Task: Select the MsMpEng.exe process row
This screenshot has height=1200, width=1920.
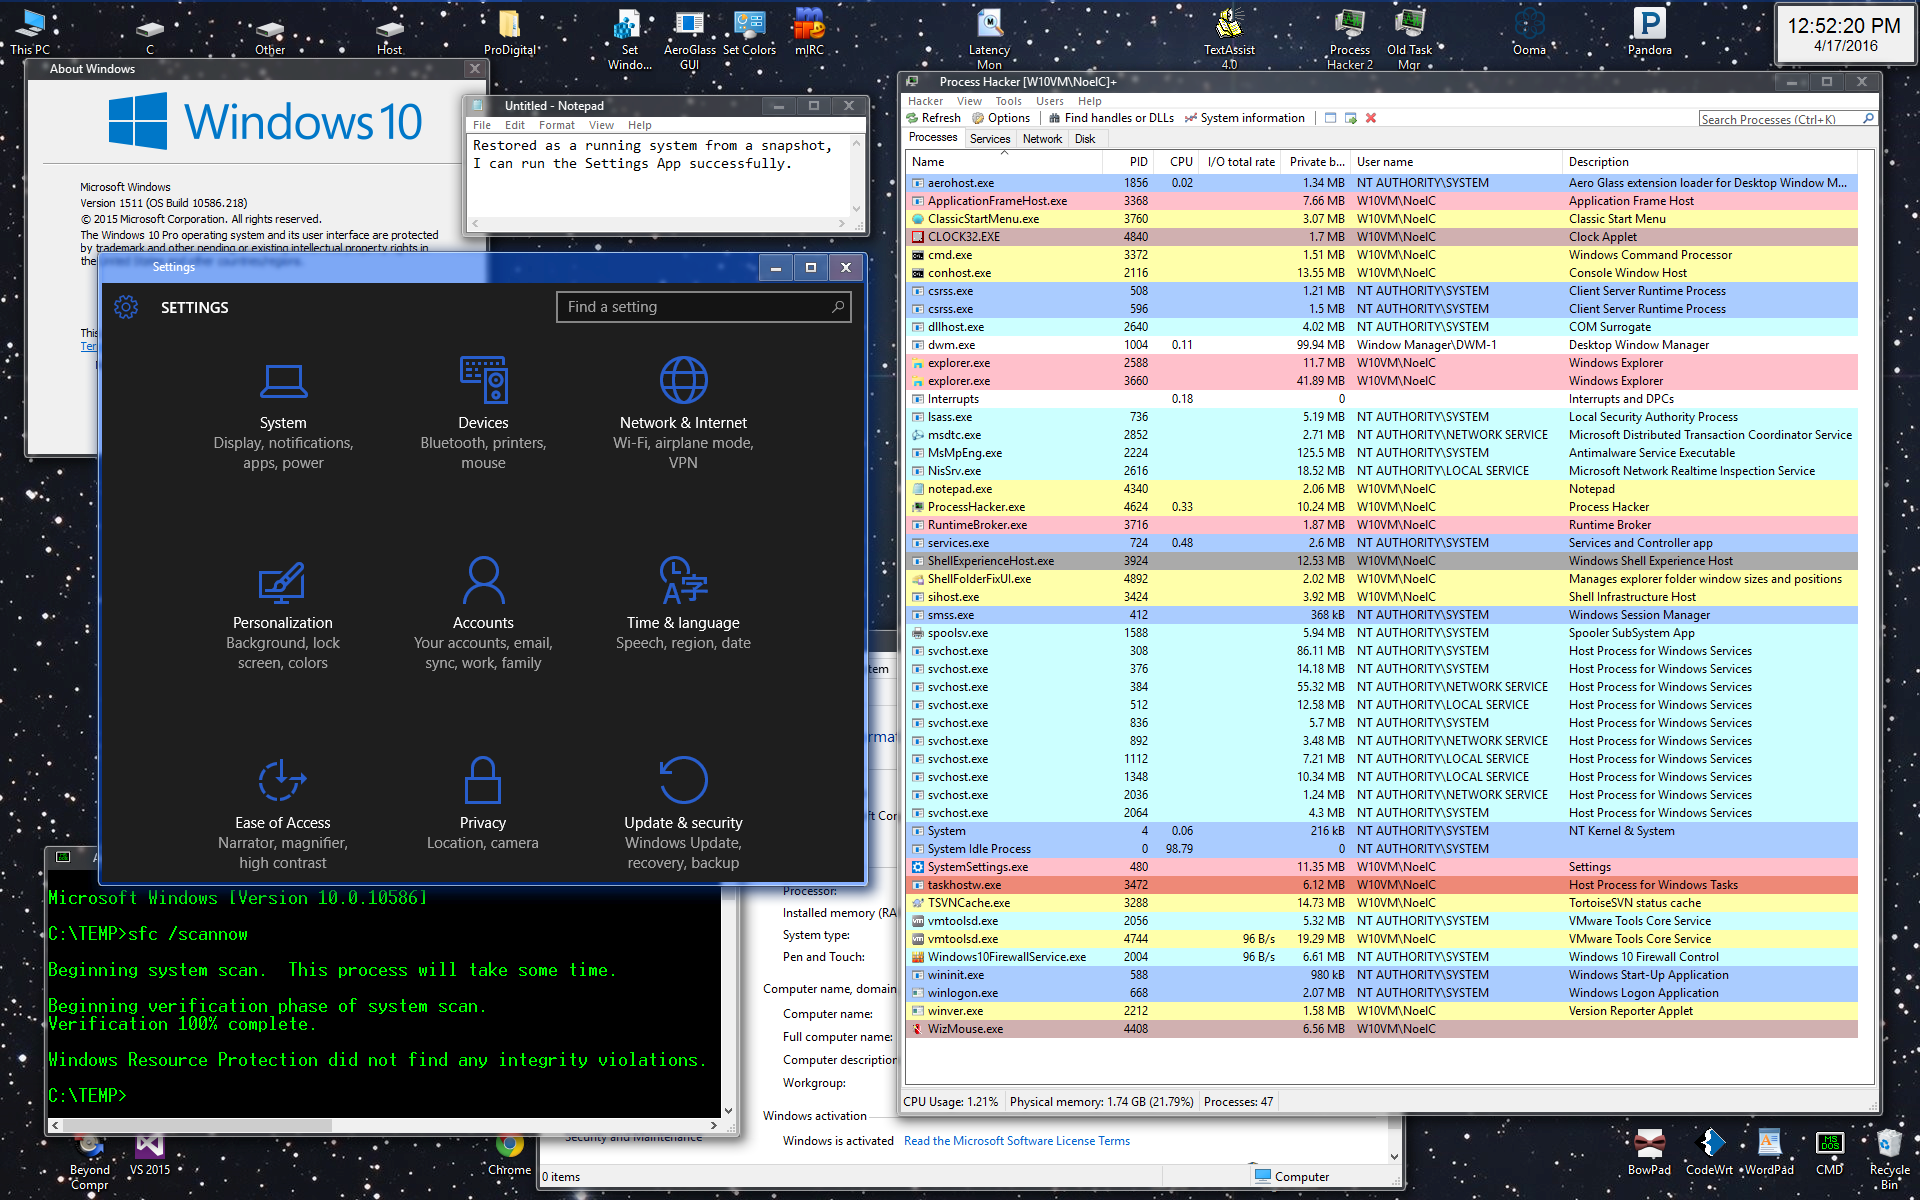Action: pos(1381,453)
